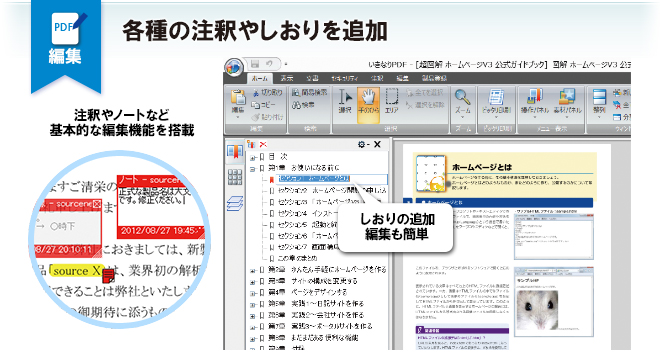Open the セキュリティ ribbon tab
660x360 pixels.
[x=345, y=78]
